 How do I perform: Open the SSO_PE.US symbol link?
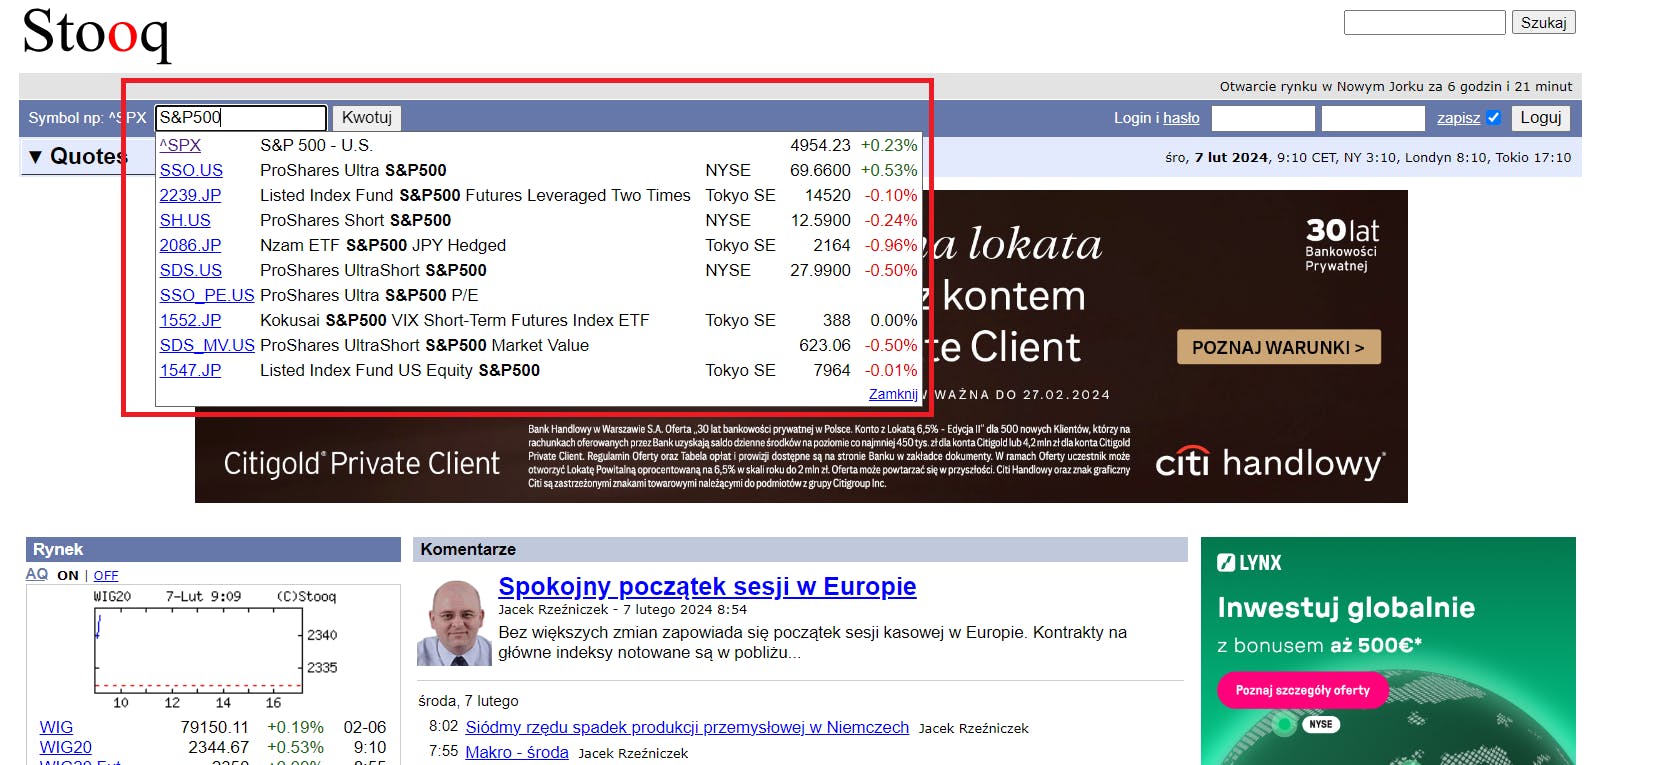pos(207,295)
